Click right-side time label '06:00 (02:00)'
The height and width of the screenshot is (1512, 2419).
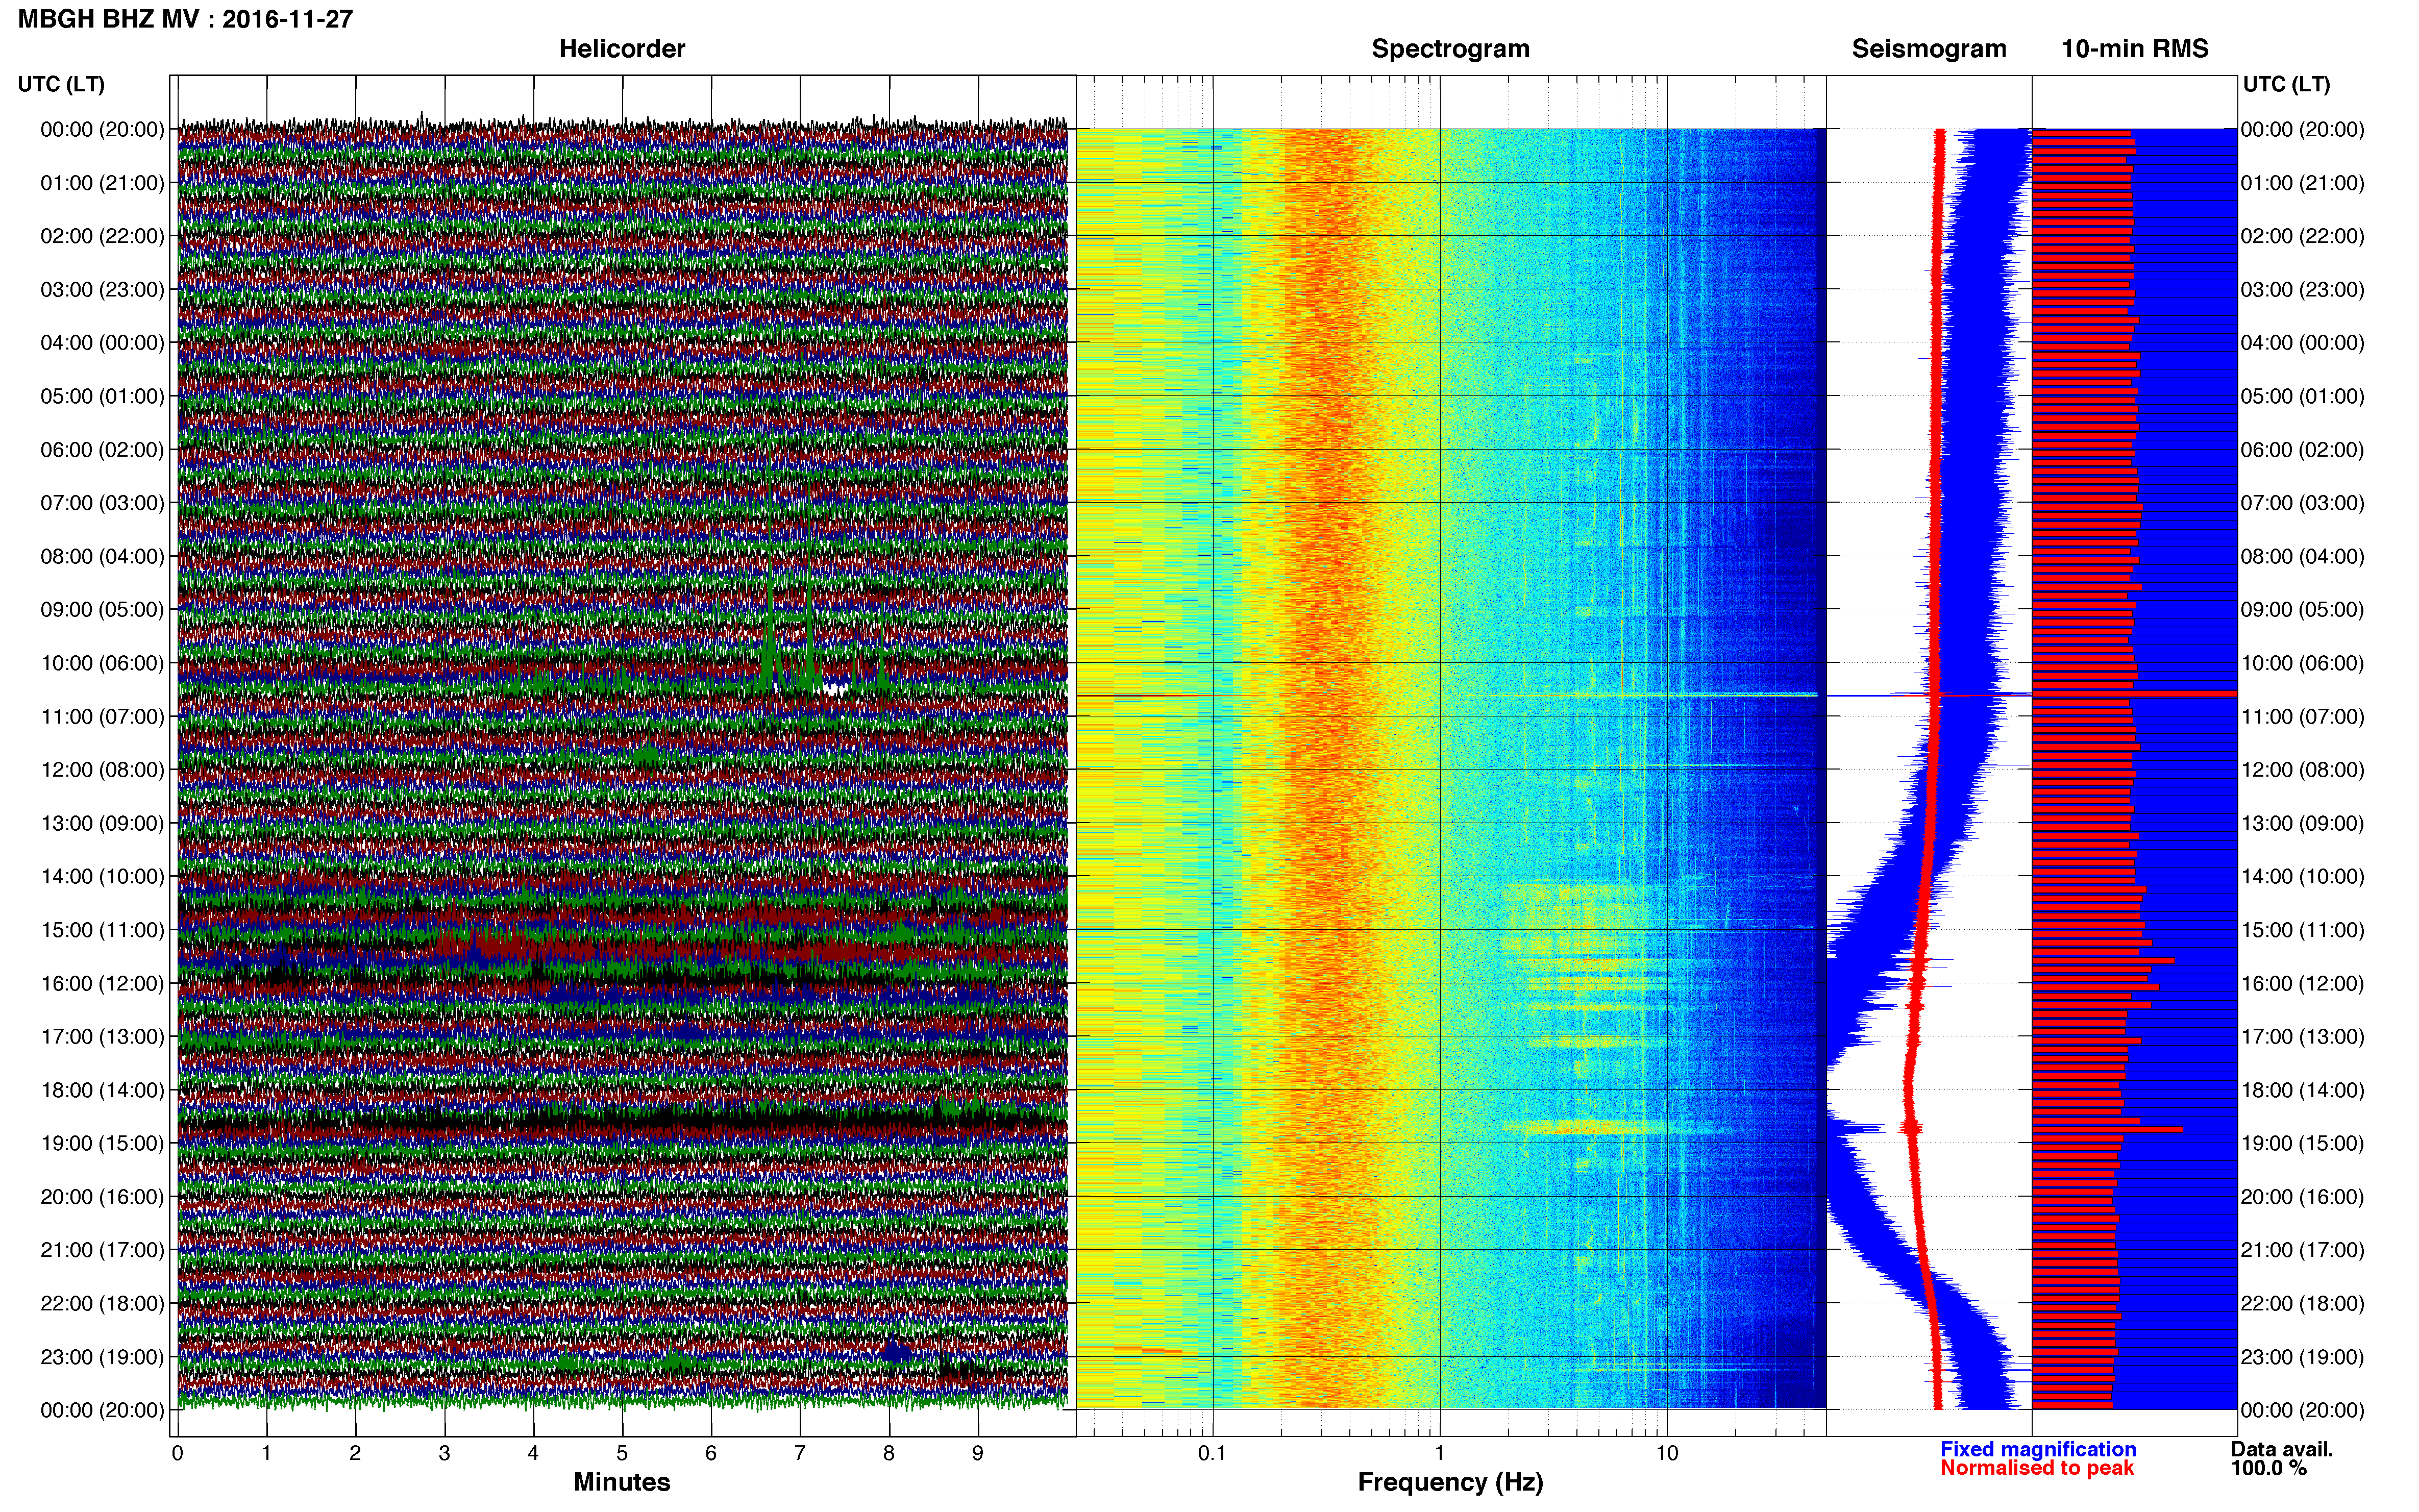click(2302, 450)
